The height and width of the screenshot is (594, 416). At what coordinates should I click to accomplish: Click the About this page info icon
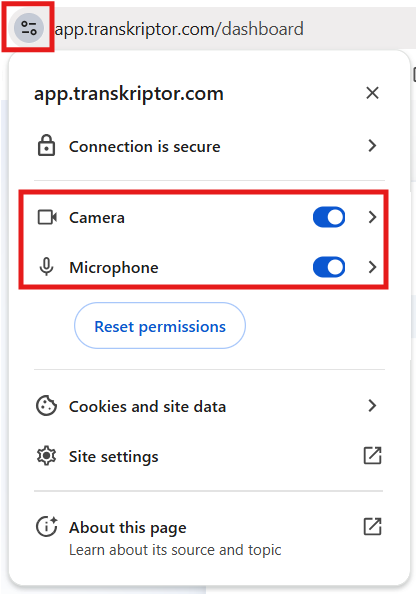(47, 527)
